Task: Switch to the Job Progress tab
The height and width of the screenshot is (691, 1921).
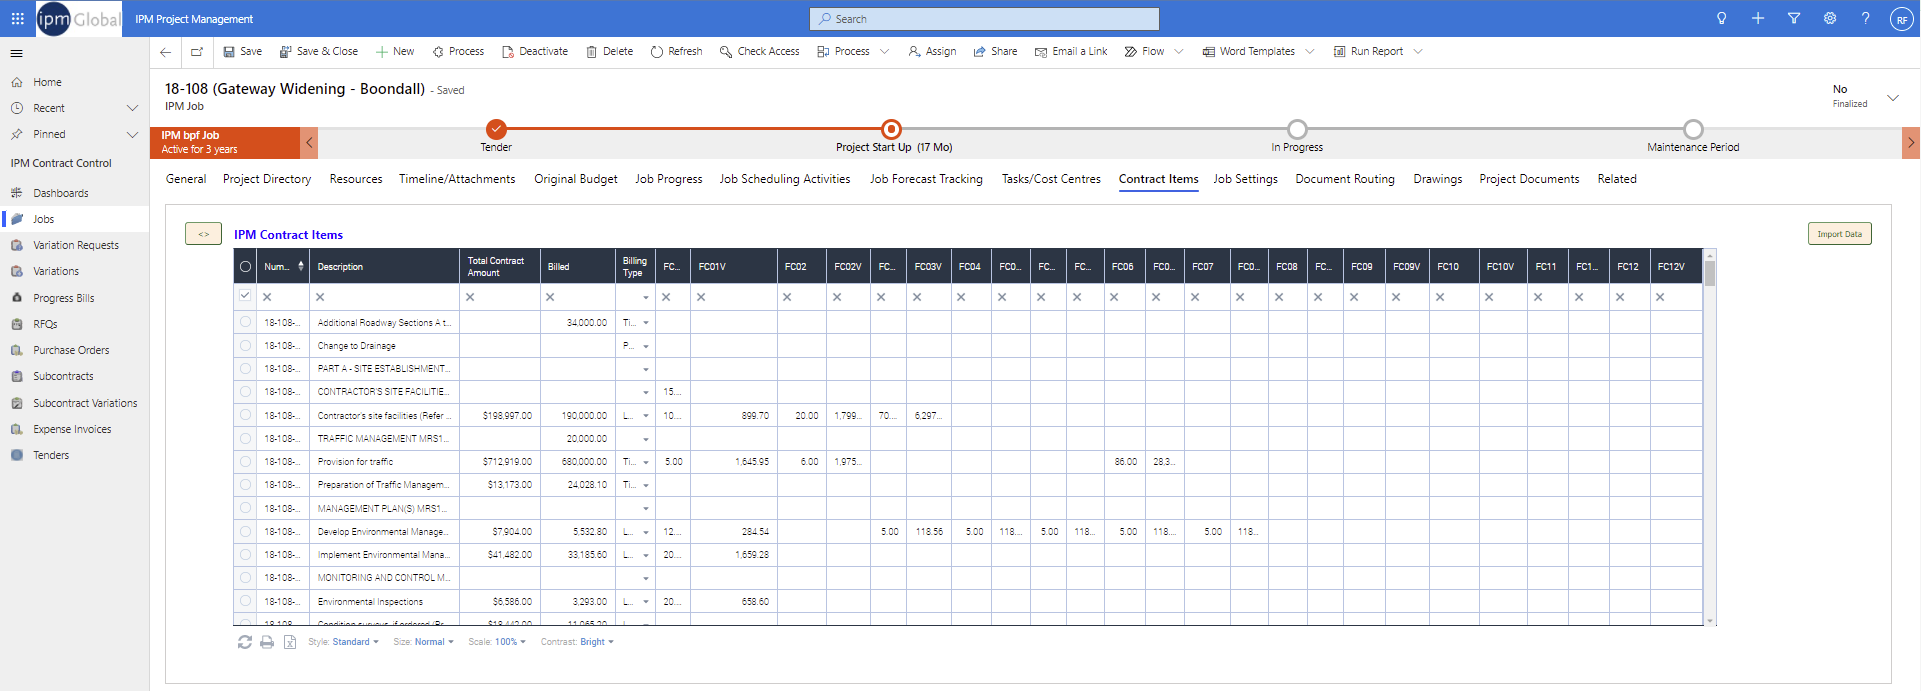Action: tap(668, 179)
